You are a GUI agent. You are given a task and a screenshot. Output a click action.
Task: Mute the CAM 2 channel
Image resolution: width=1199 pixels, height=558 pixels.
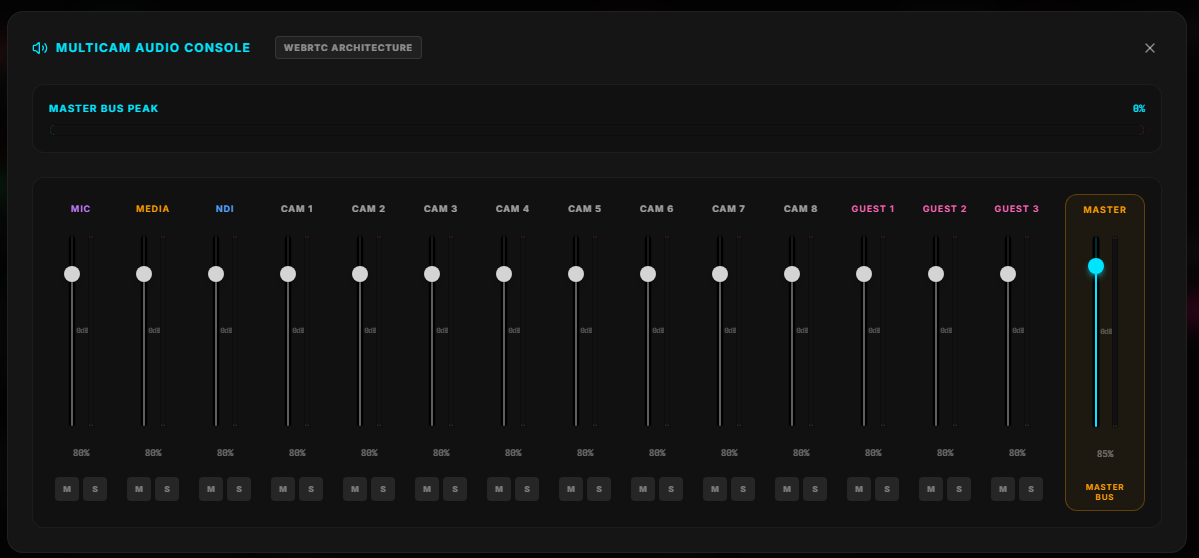pyautogui.click(x=355, y=489)
